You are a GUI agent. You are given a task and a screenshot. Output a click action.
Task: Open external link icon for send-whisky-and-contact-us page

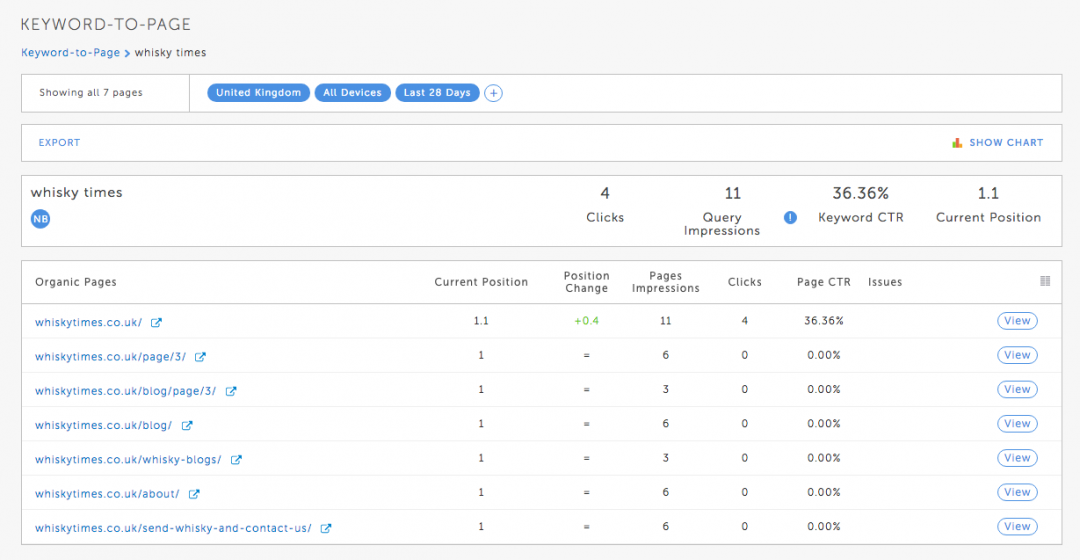click(326, 528)
